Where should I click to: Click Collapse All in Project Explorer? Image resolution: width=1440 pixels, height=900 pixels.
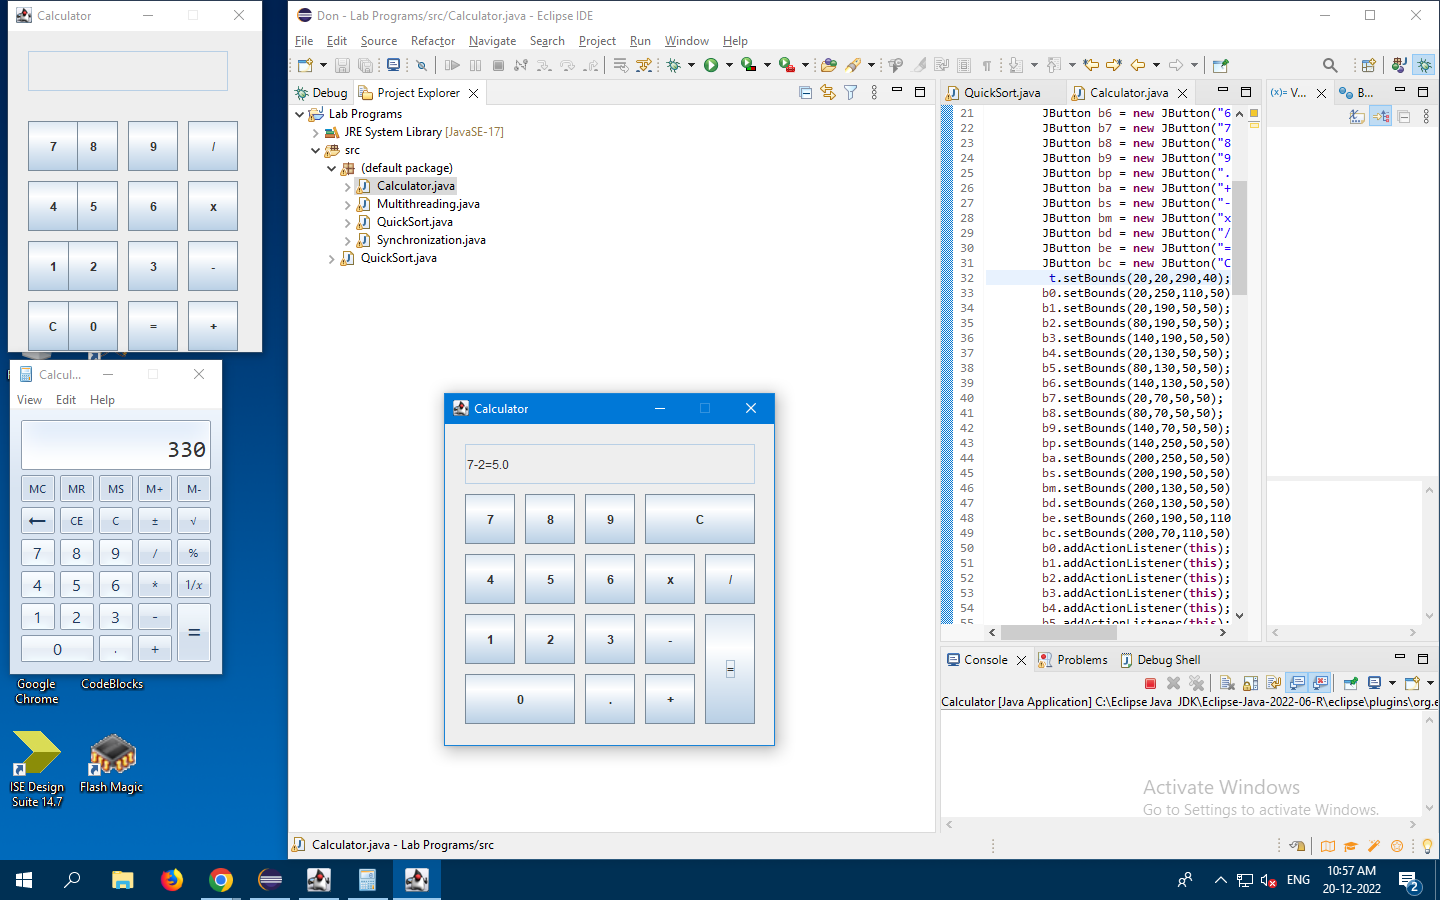[x=805, y=92]
